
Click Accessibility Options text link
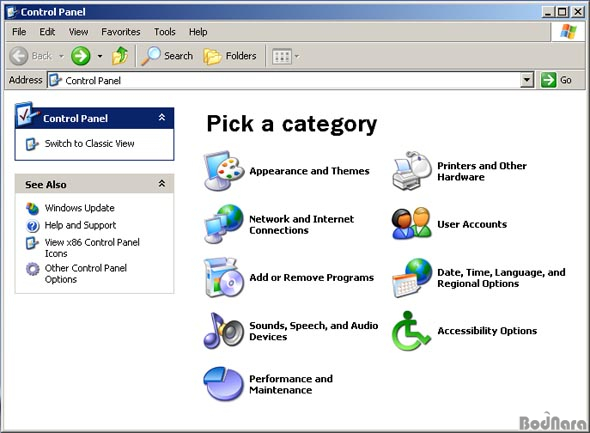[x=487, y=331]
